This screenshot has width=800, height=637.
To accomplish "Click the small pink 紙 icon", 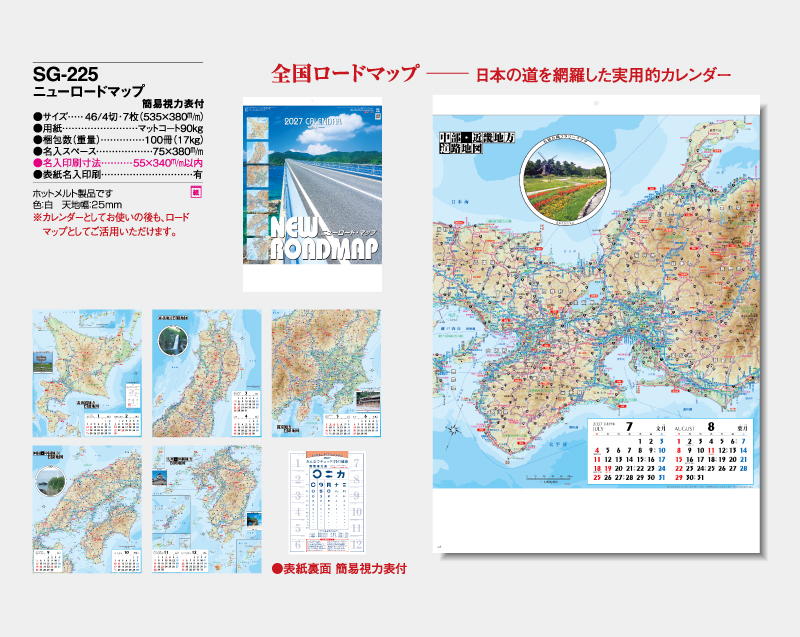I will [x=196, y=192].
